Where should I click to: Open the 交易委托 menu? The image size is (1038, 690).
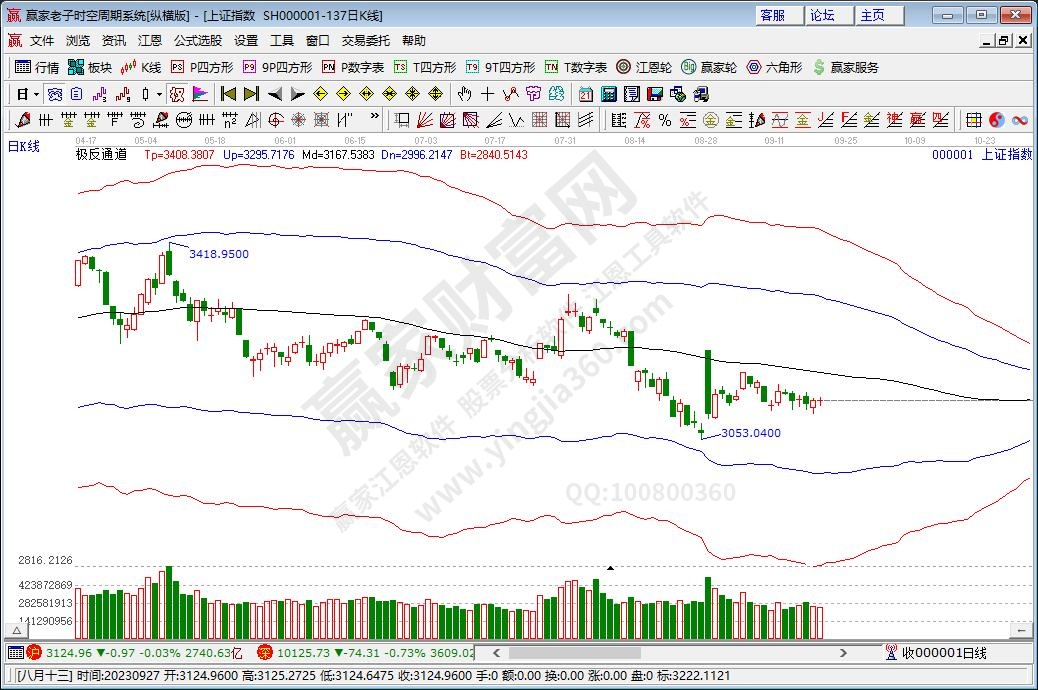click(366, 41)
